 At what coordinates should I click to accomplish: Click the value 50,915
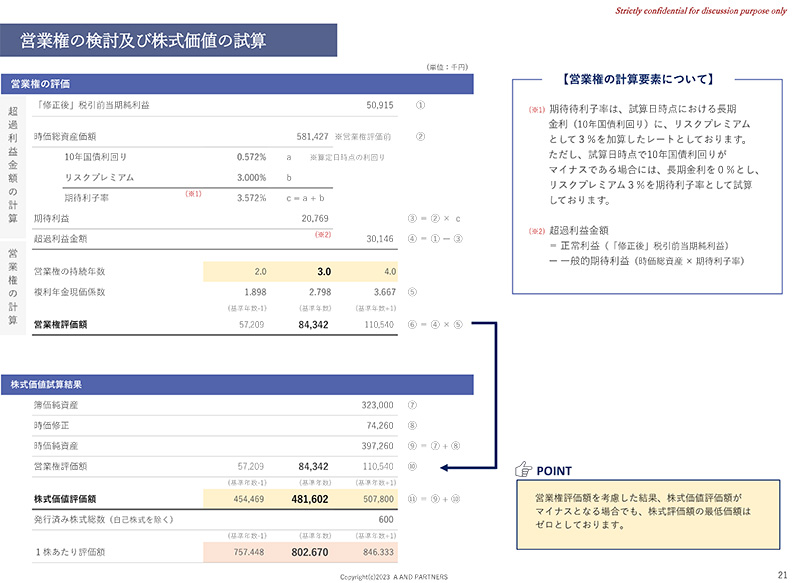(380, 106)
